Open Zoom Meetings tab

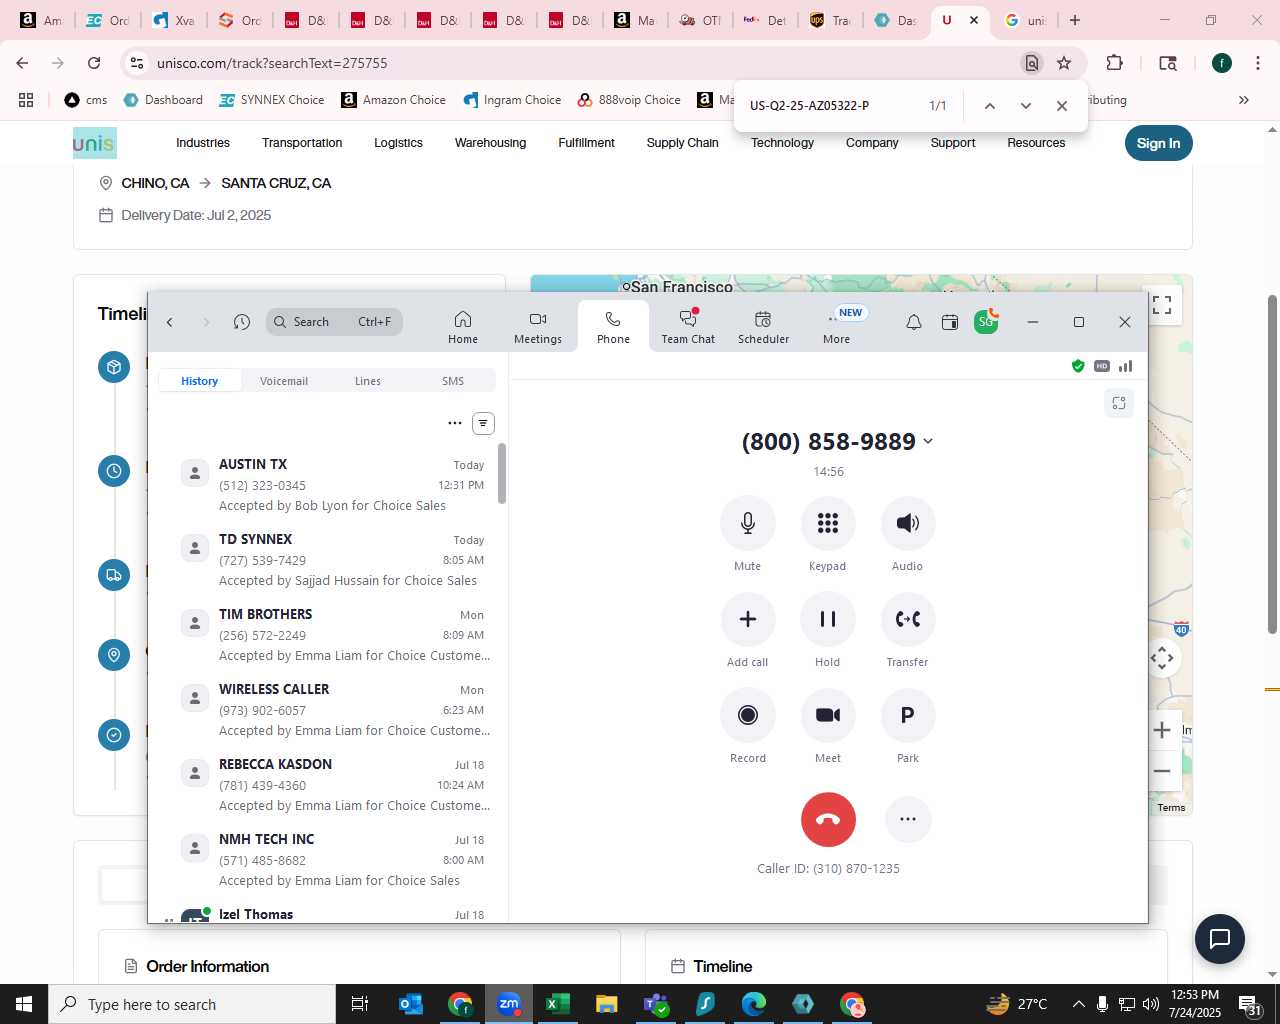[538, 327]
